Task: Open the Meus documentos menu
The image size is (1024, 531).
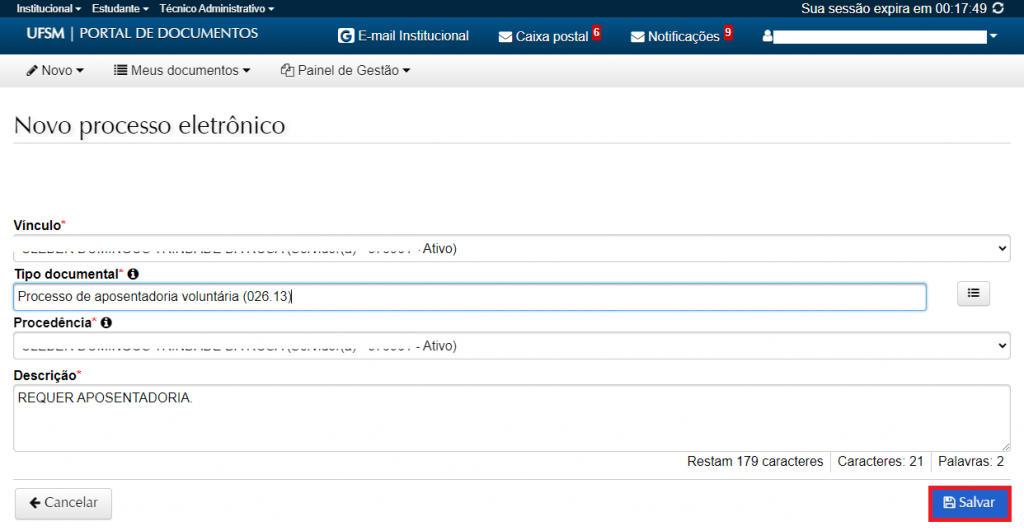Action: tap(181, 71)
